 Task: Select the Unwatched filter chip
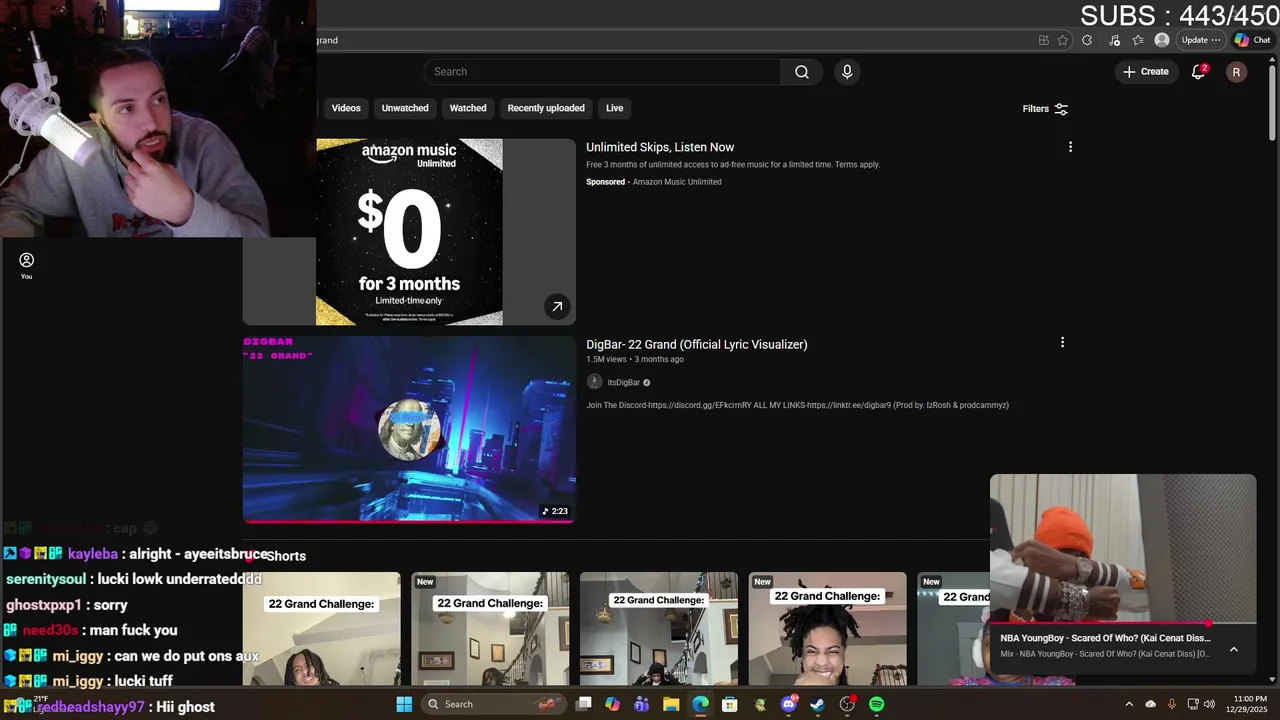coord(405,108)
